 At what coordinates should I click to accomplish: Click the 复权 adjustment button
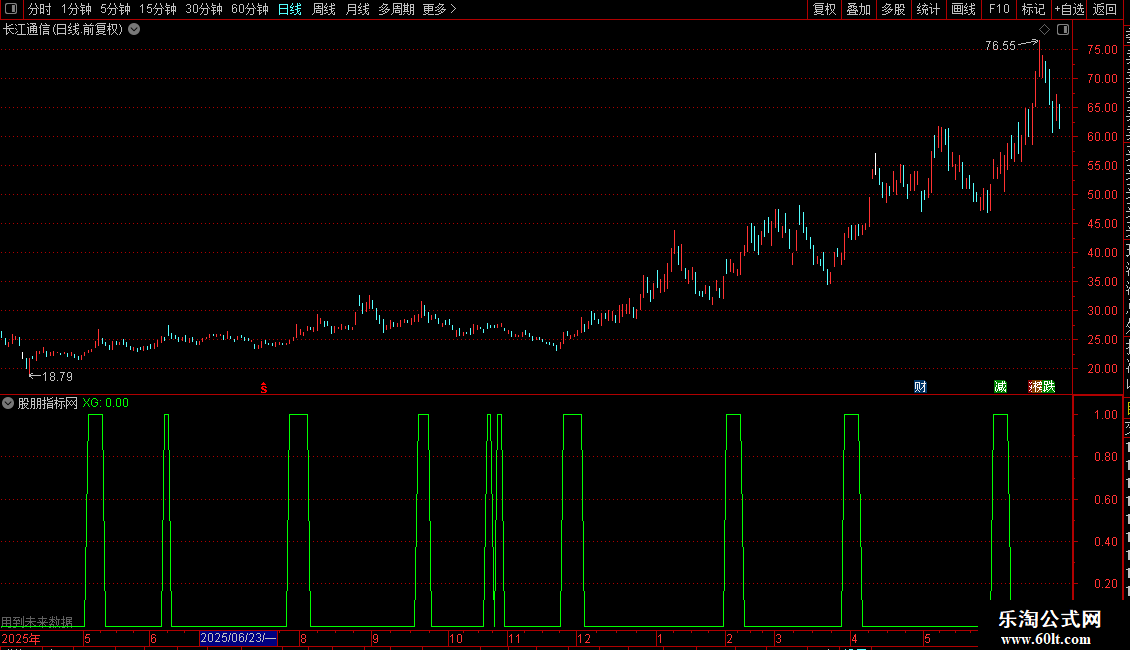824,9
